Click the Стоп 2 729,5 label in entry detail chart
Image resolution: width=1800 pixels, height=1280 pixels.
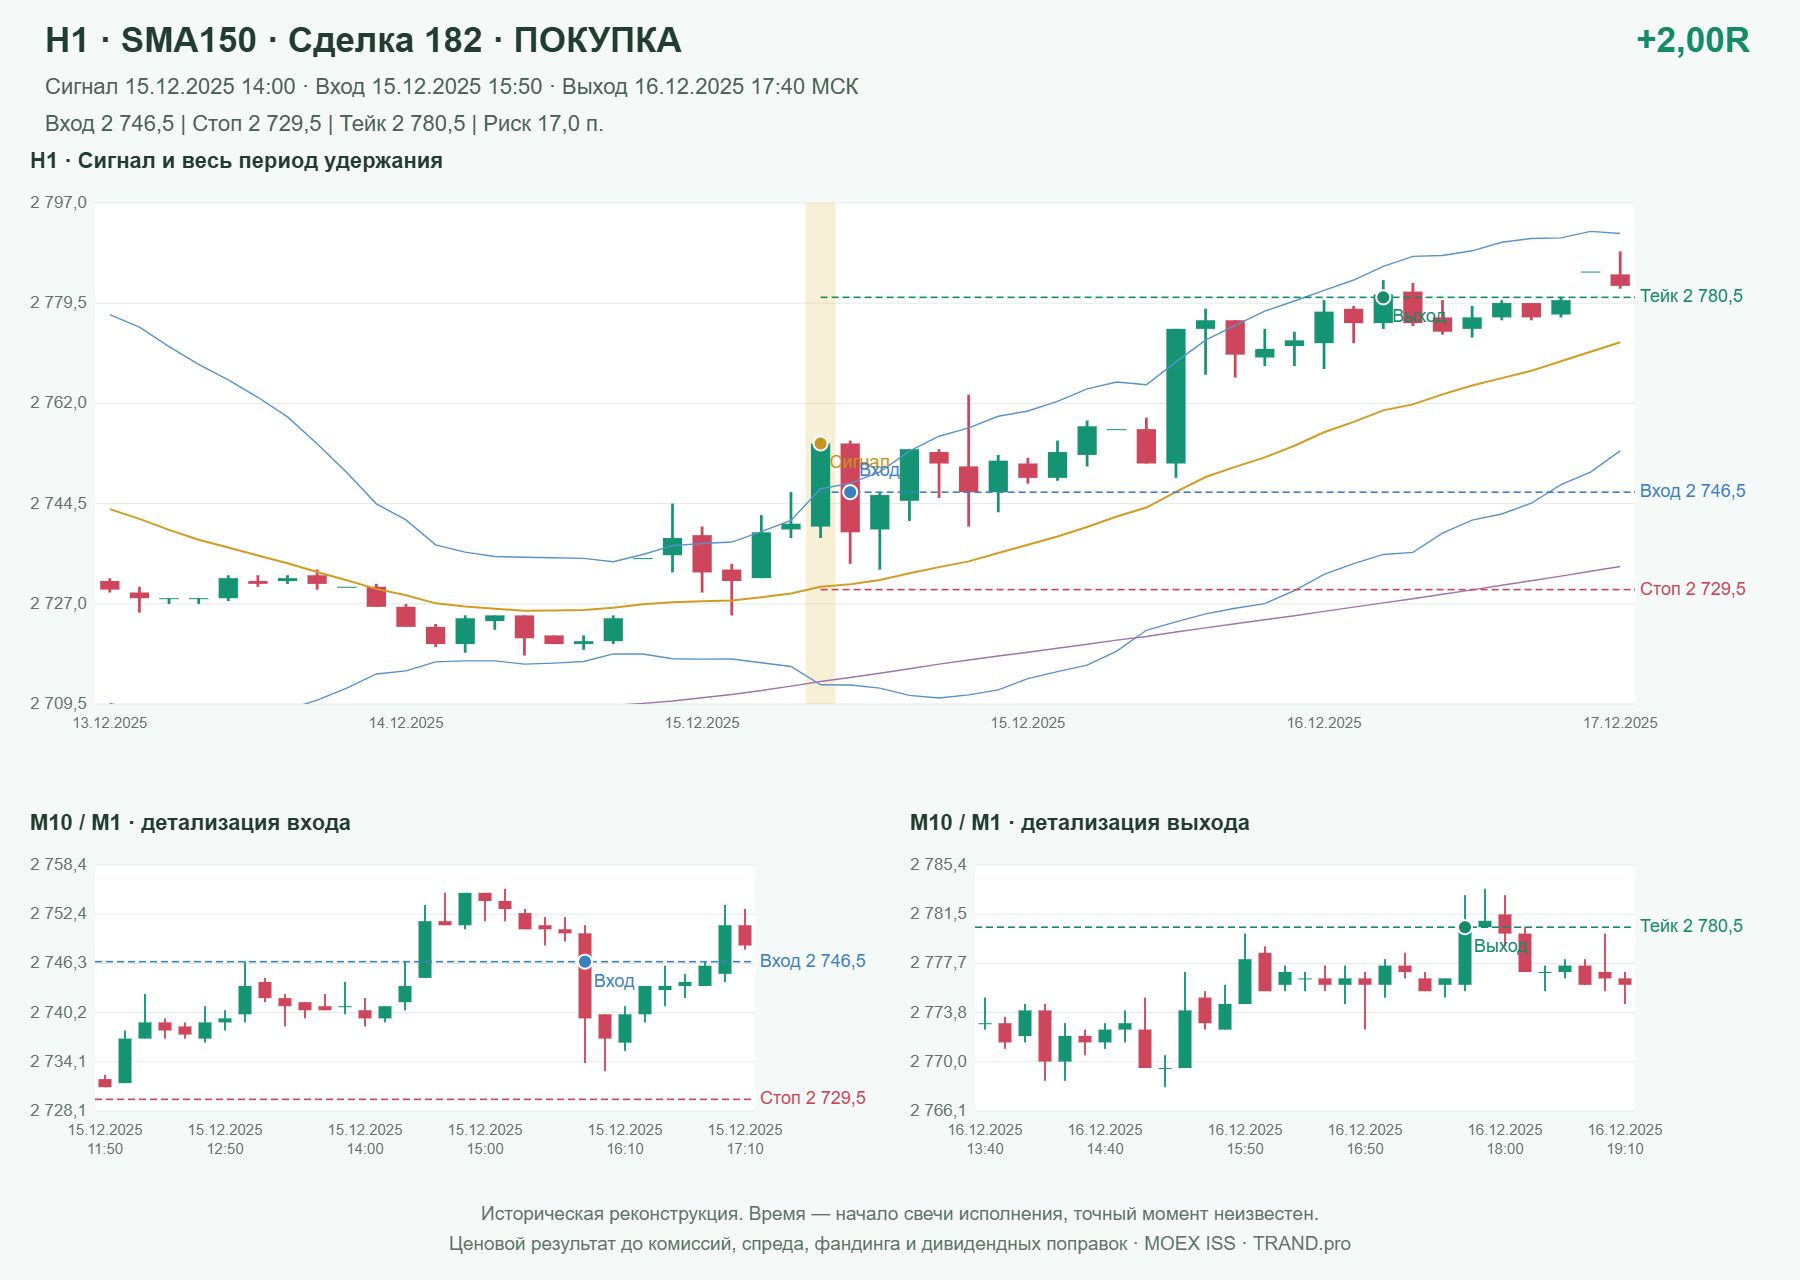click(812, 1098)
